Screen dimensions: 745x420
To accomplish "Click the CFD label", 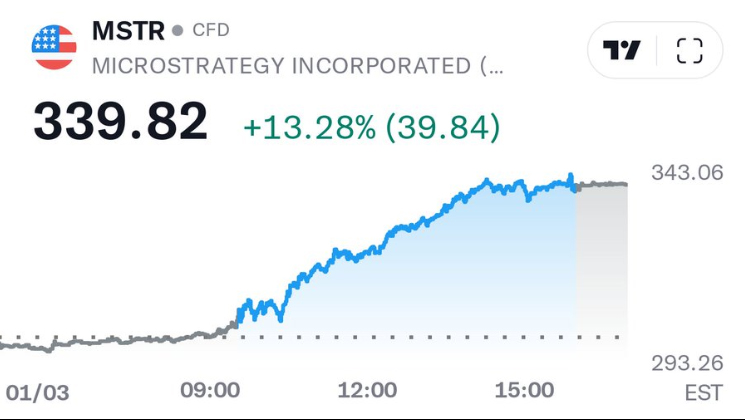I will point(211,30).
